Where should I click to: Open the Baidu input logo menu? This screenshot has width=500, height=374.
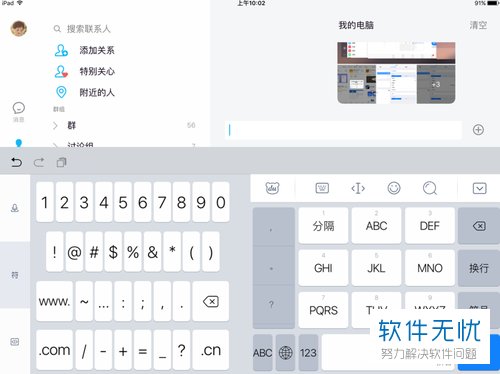(x=272, y=188)
